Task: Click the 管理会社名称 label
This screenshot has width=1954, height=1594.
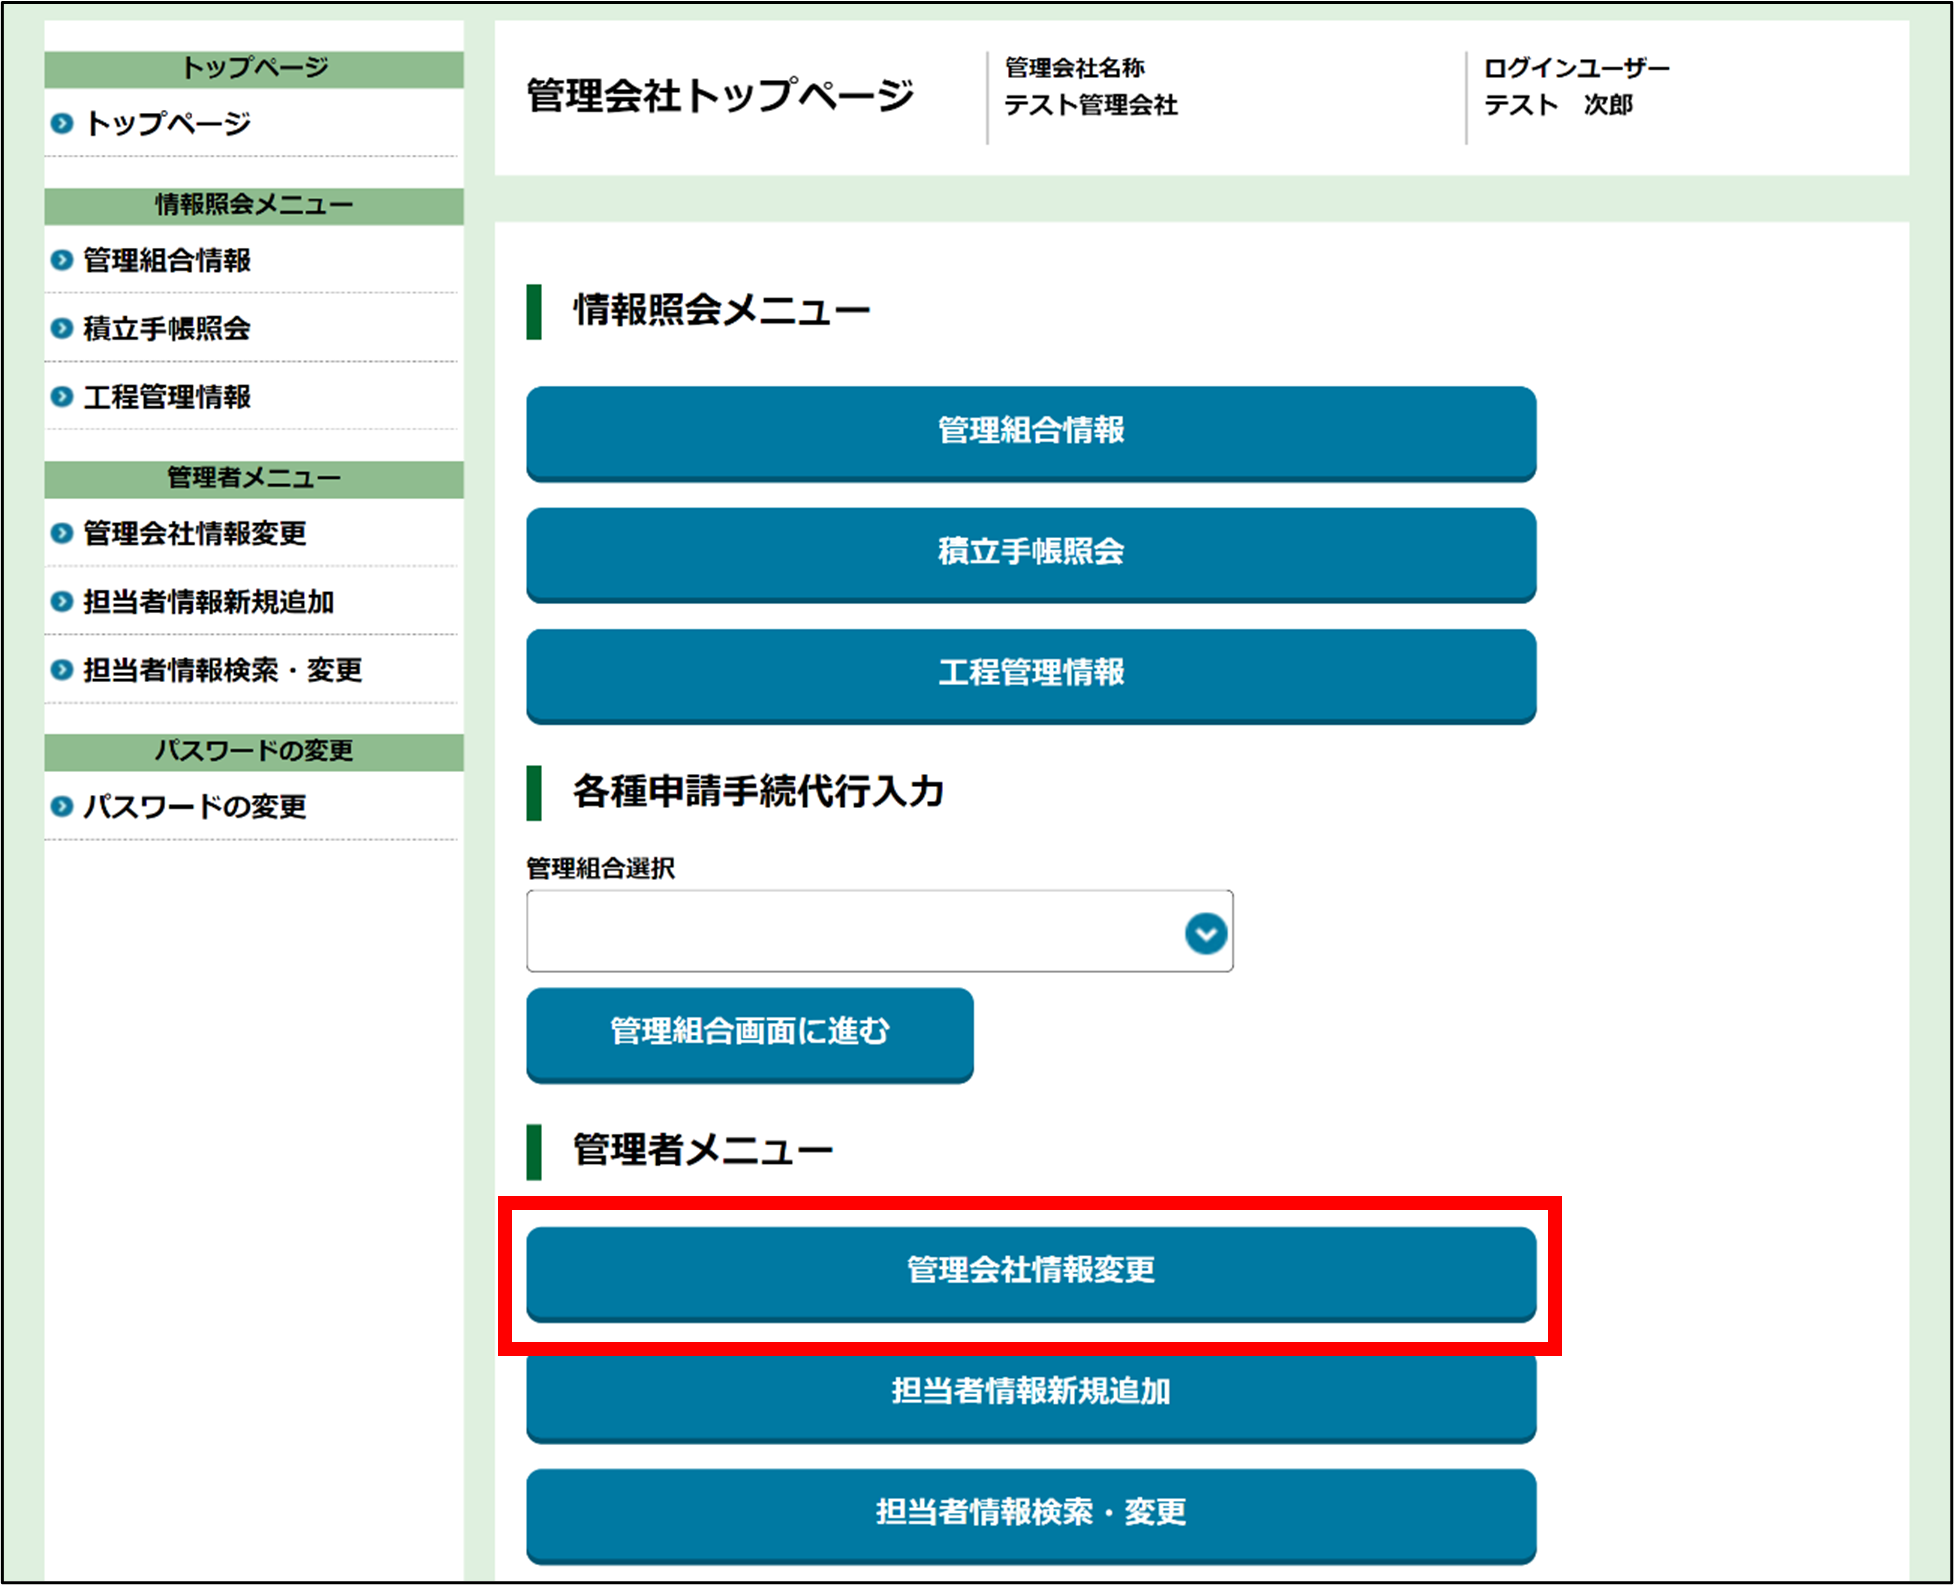Action: tap(1075, 68)
